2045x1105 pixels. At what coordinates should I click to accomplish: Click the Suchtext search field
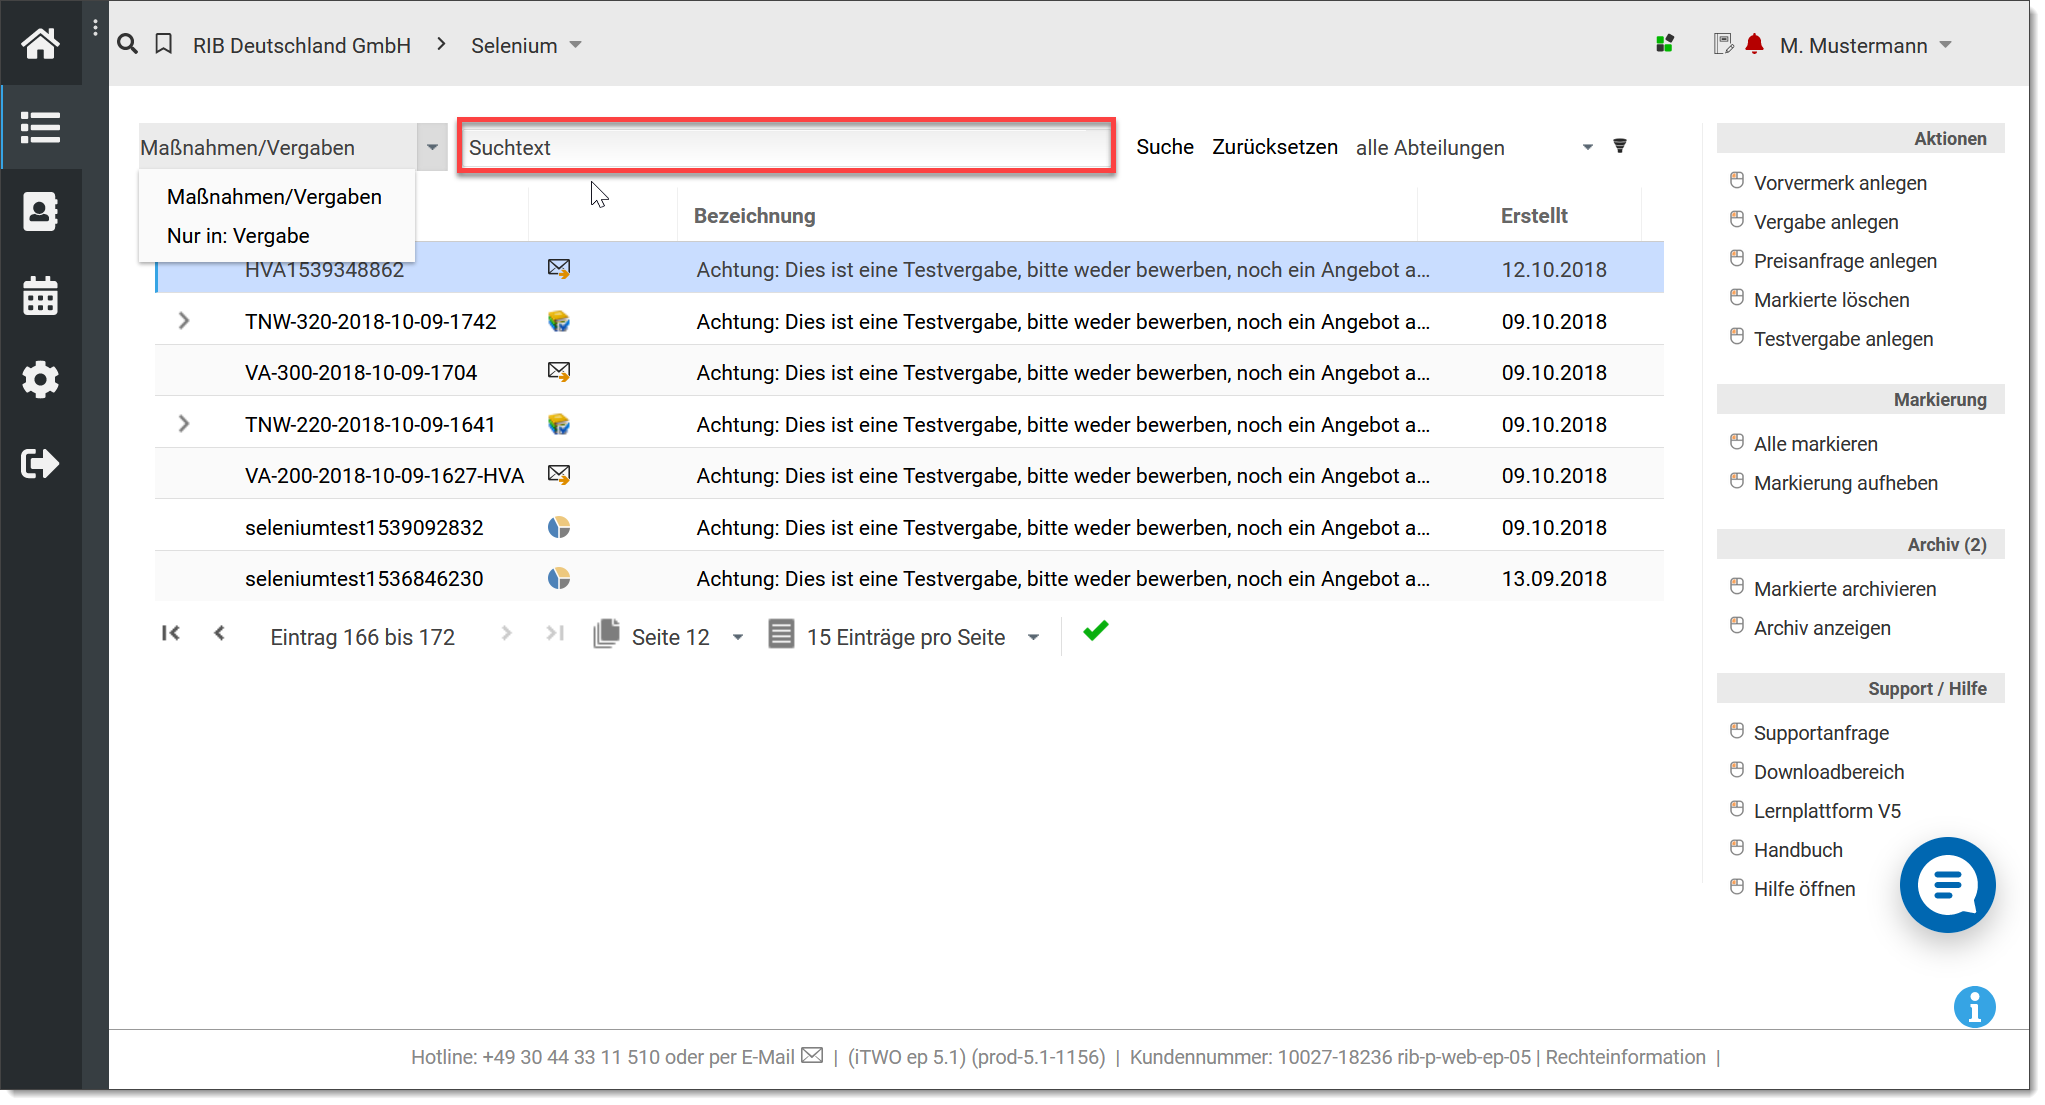[786, 147]
